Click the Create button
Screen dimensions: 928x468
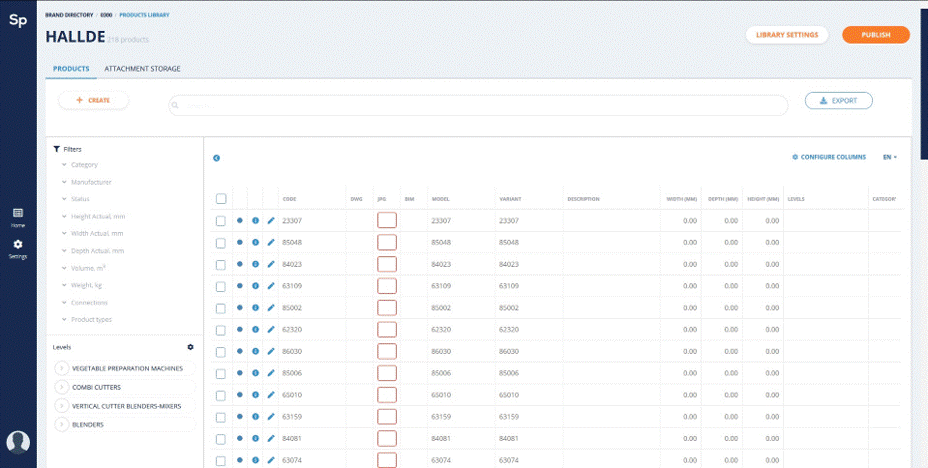tap(94, 100)
